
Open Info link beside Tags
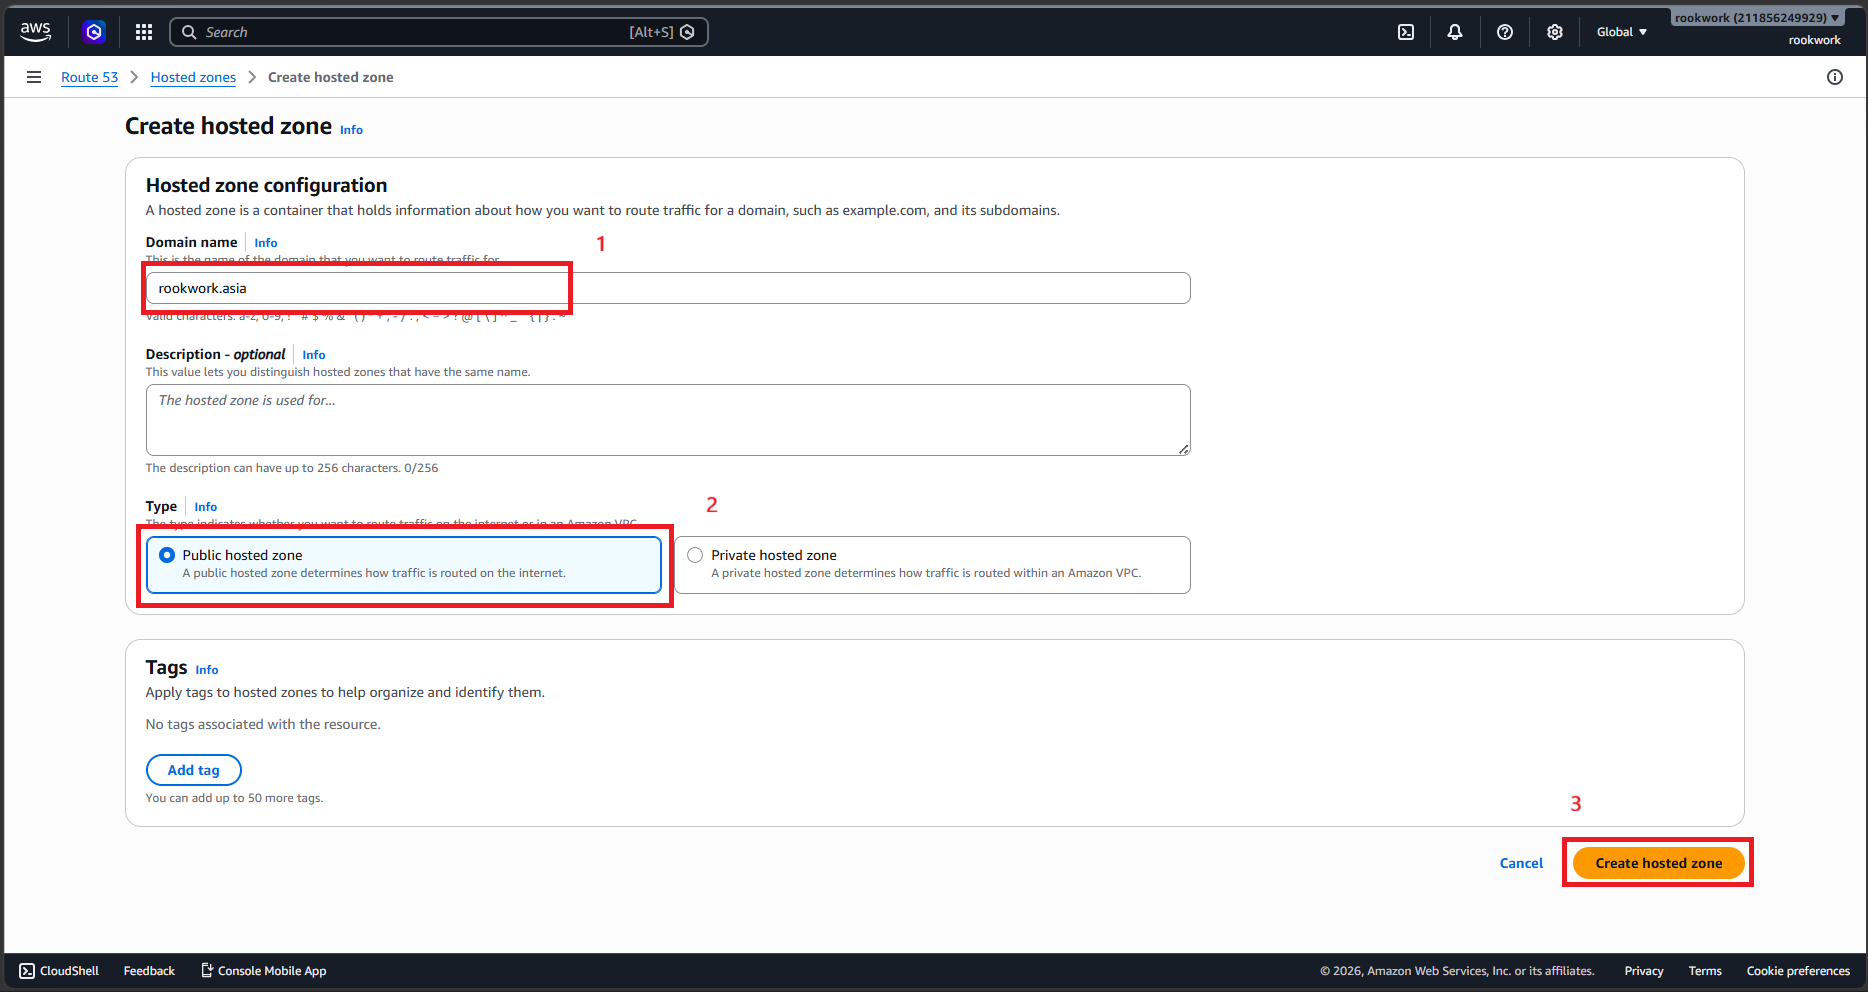(x=207, y=670)
